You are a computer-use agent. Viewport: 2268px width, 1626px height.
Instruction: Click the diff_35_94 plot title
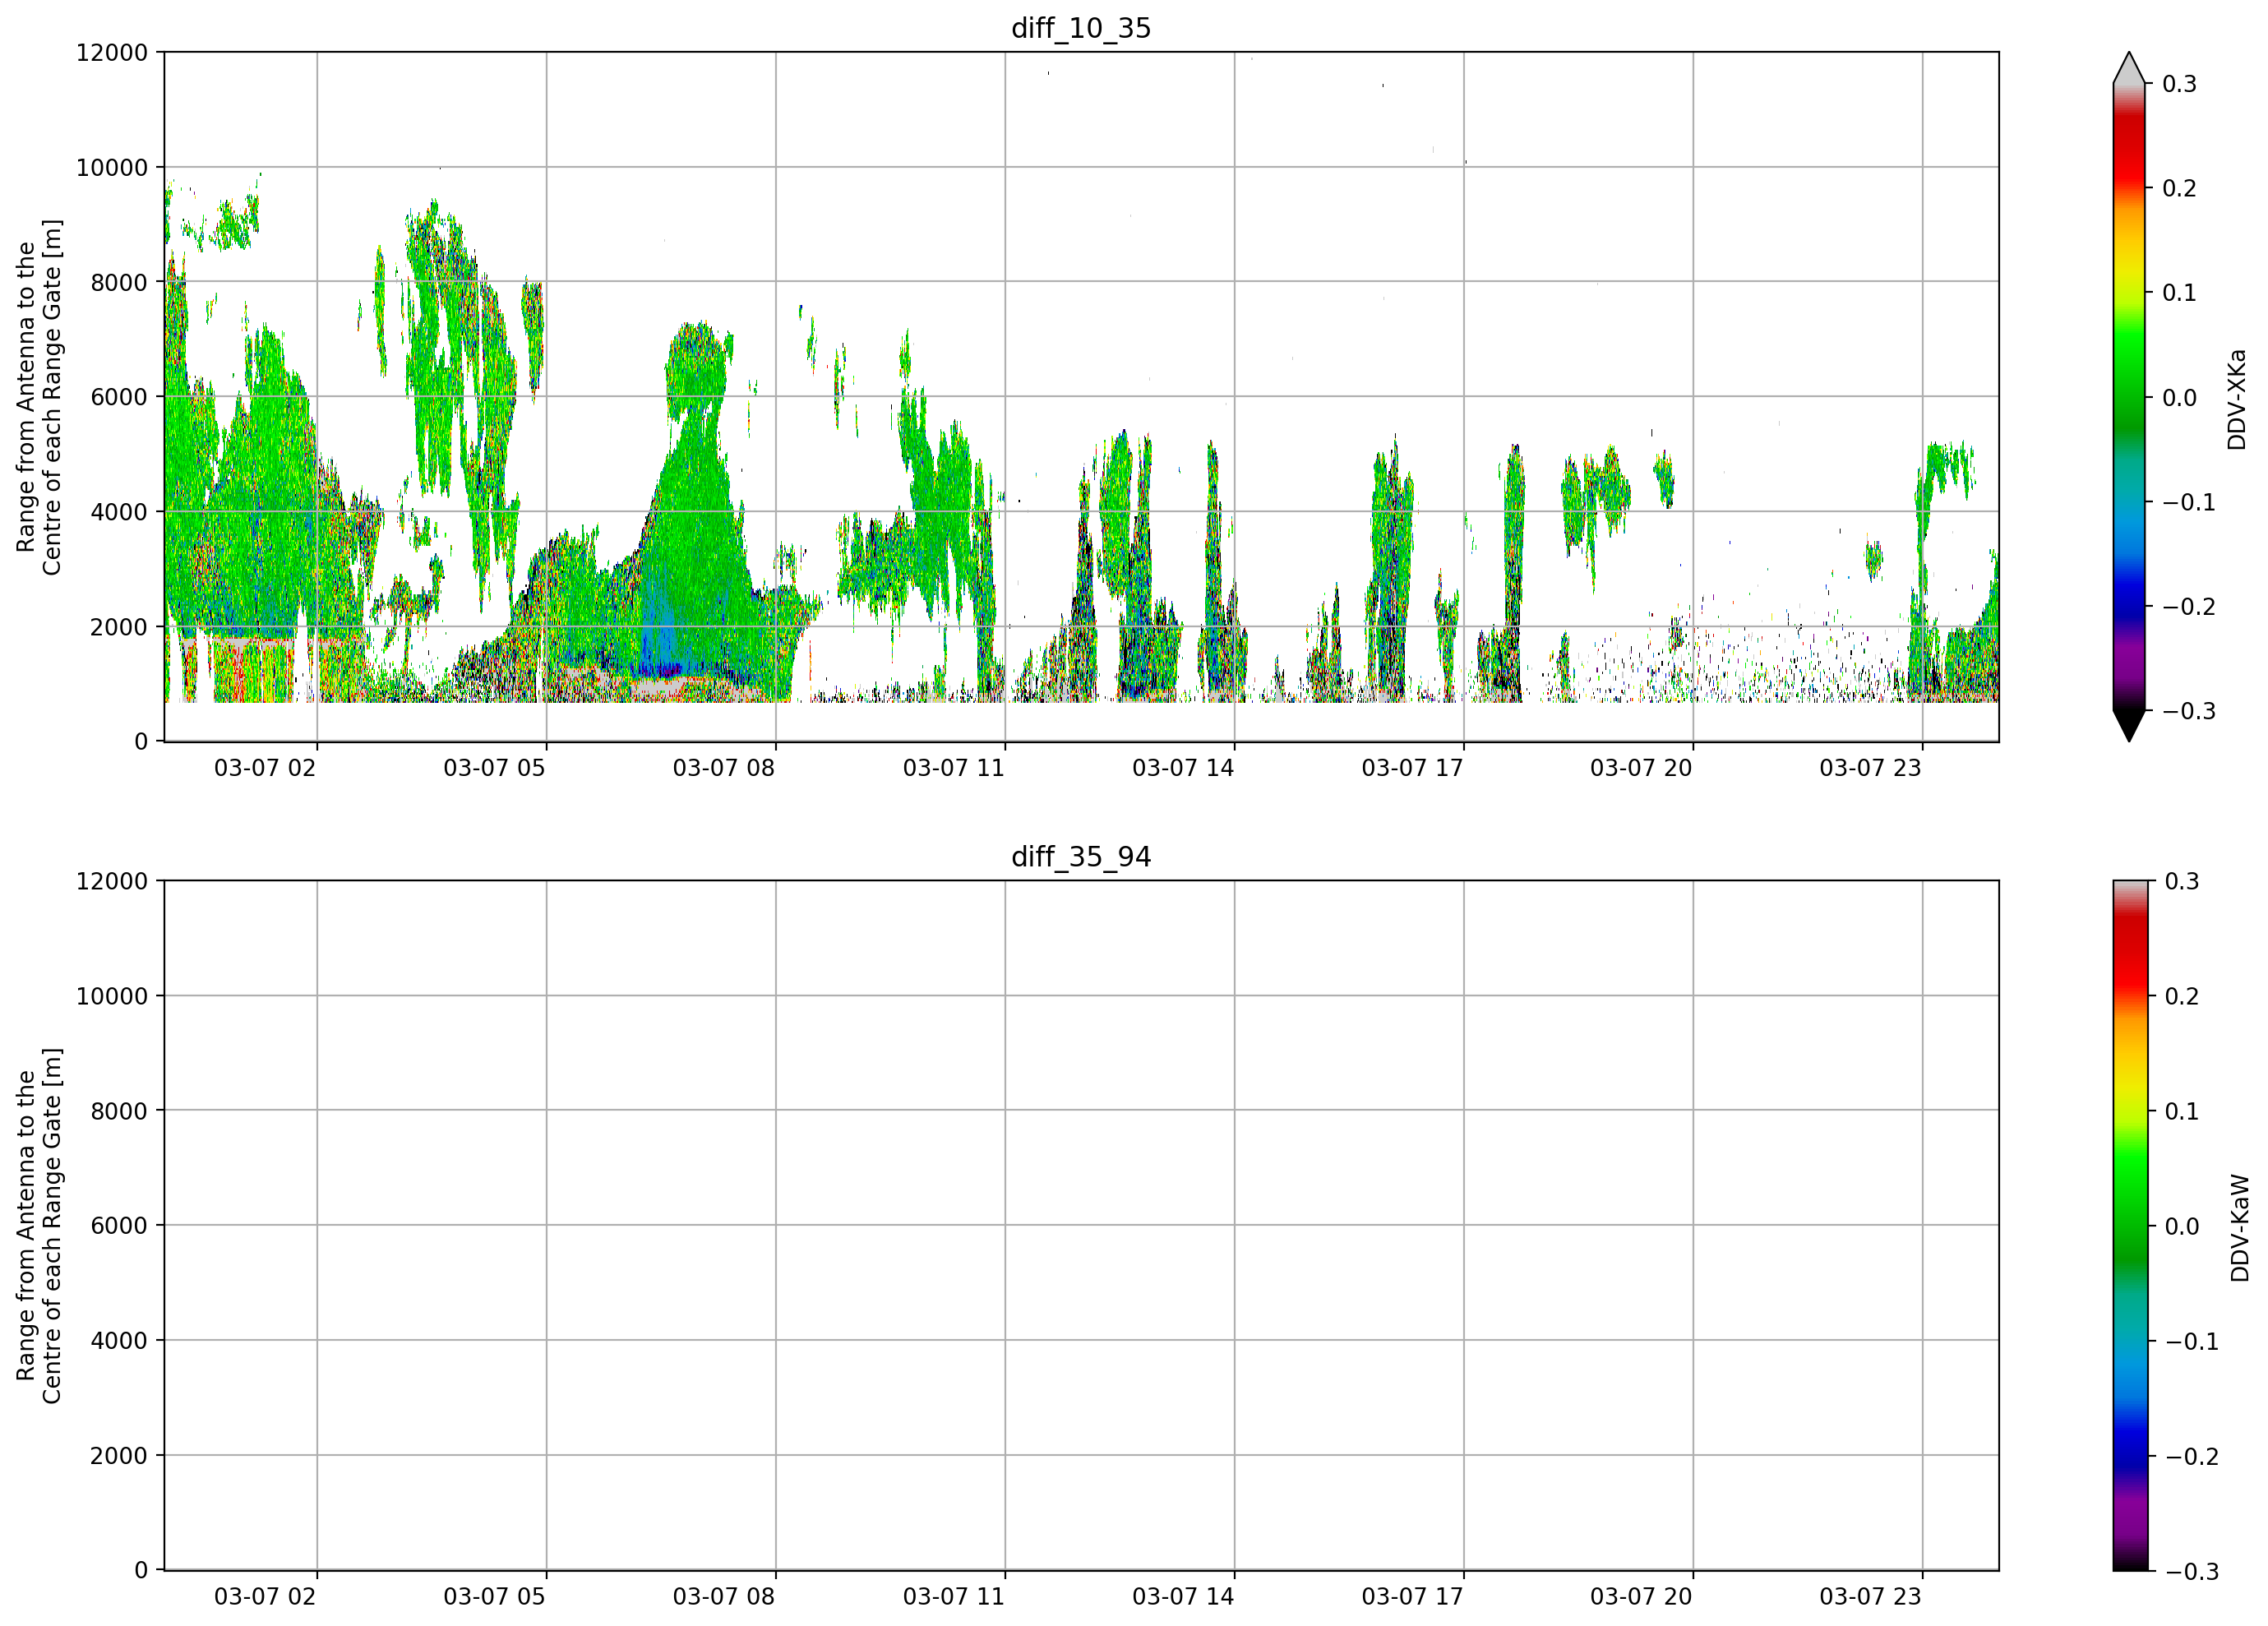pyautogui.click(x=1081, y=857)
